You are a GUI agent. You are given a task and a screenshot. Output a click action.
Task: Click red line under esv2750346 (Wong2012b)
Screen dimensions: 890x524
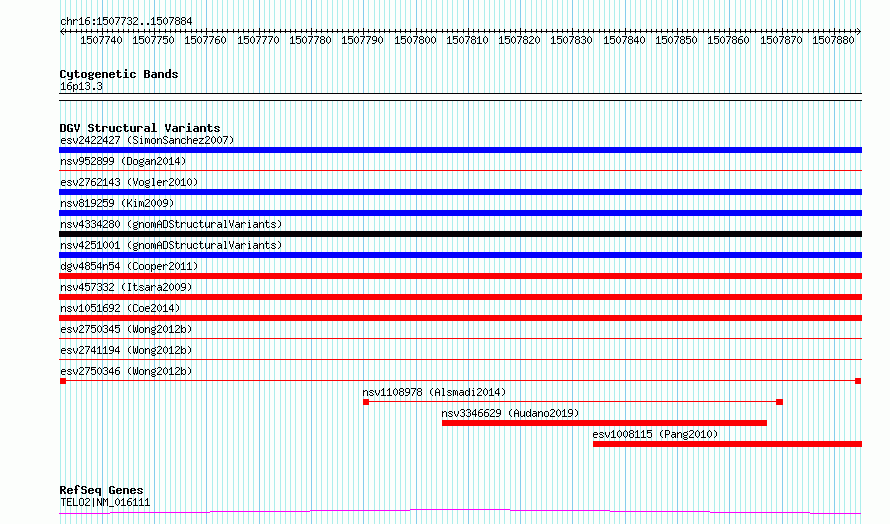[x=460, y=381]
